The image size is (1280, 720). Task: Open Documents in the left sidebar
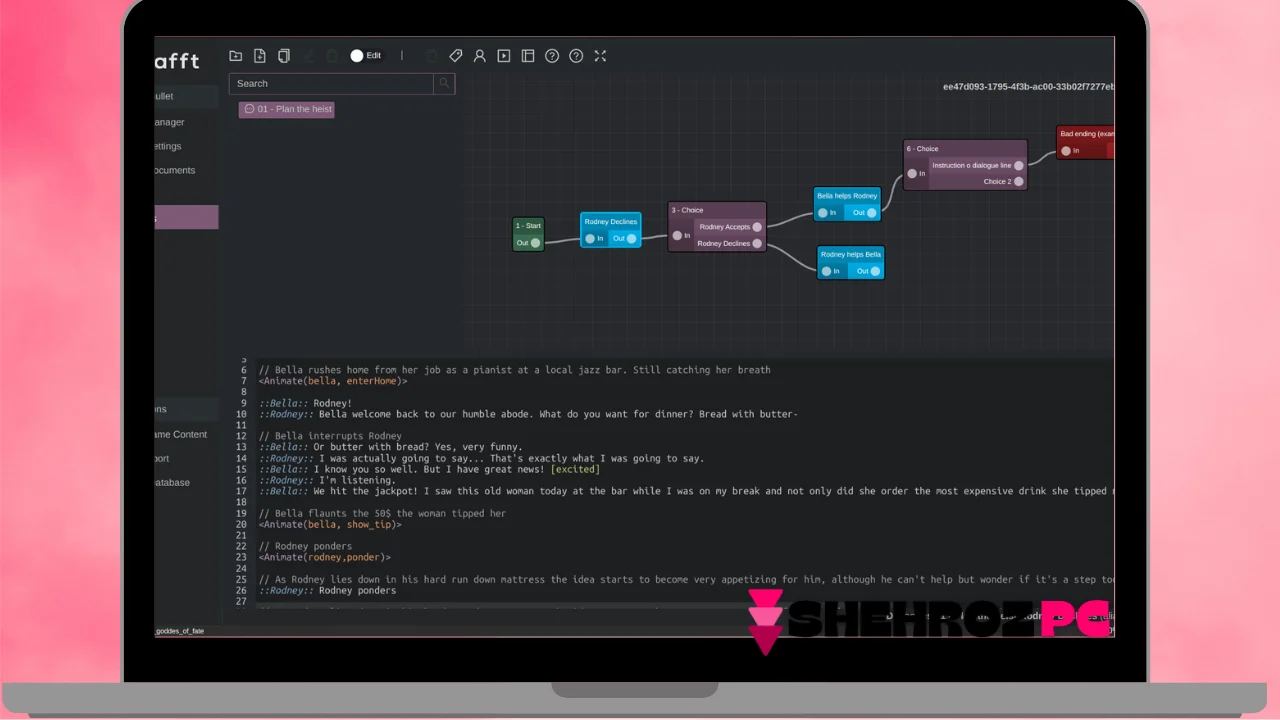coord(174,170)
